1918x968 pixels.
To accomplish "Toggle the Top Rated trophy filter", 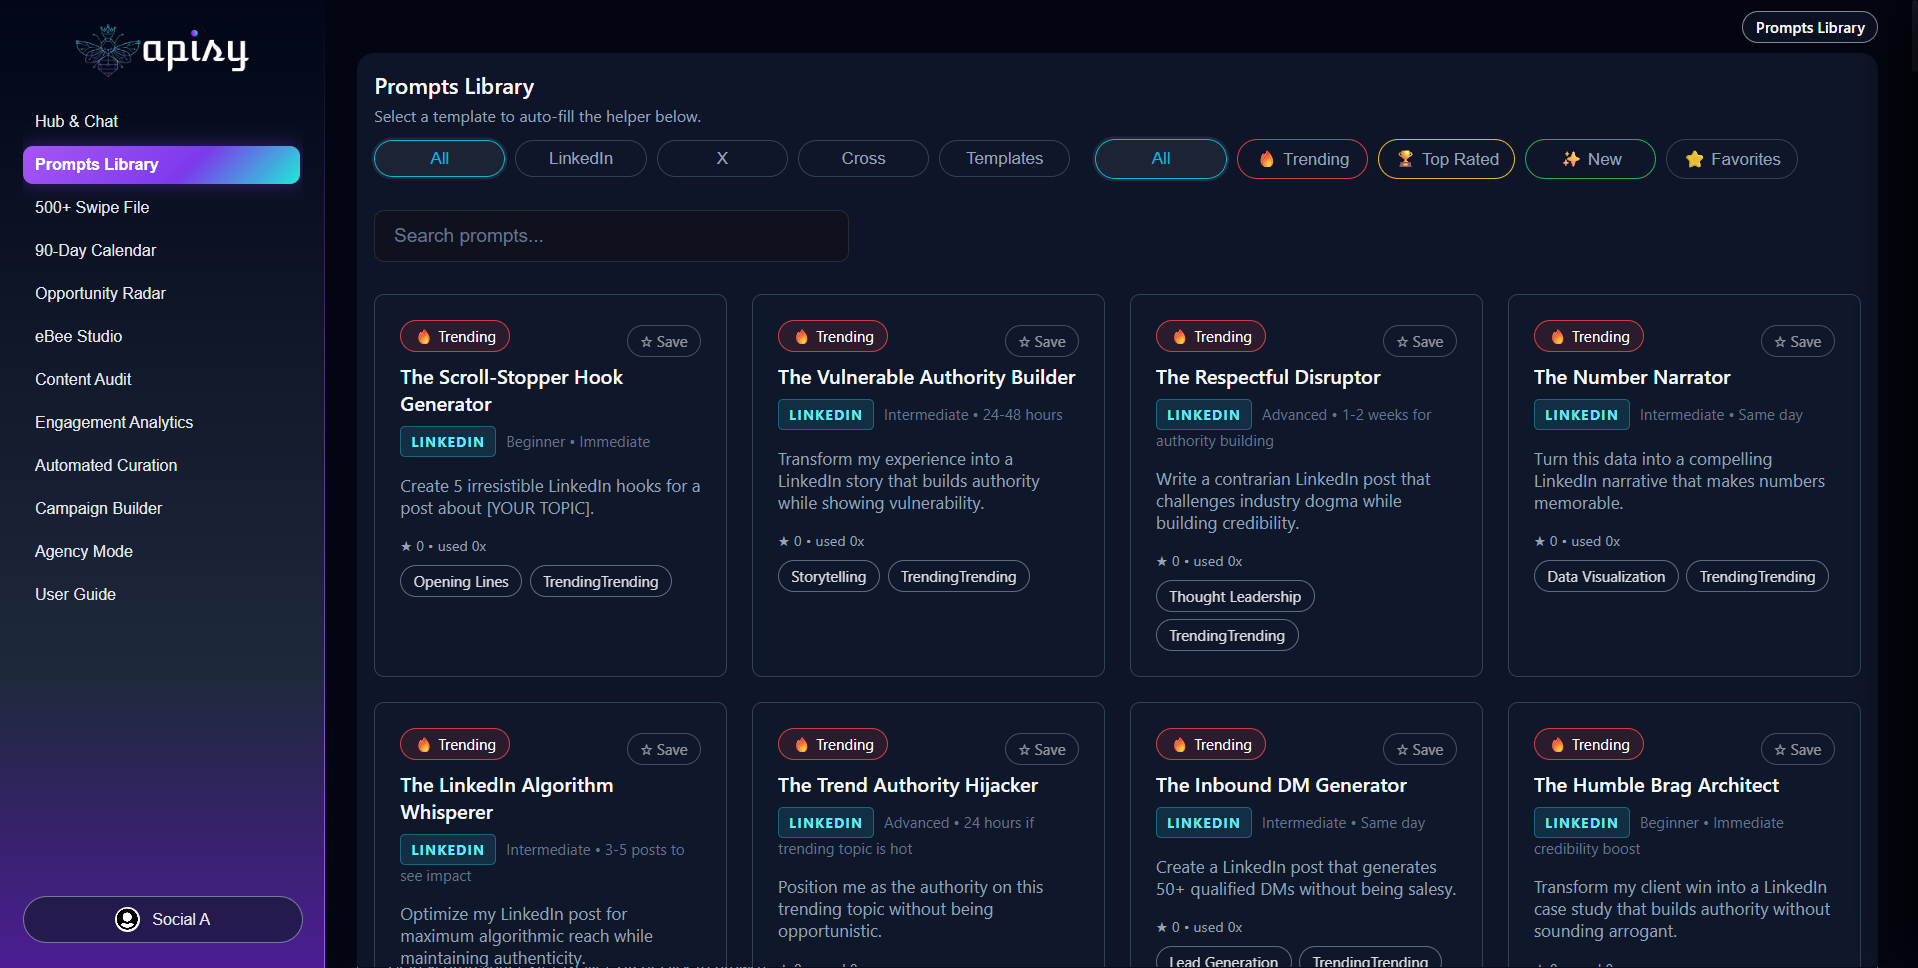I will click(x=1446, y=159).
